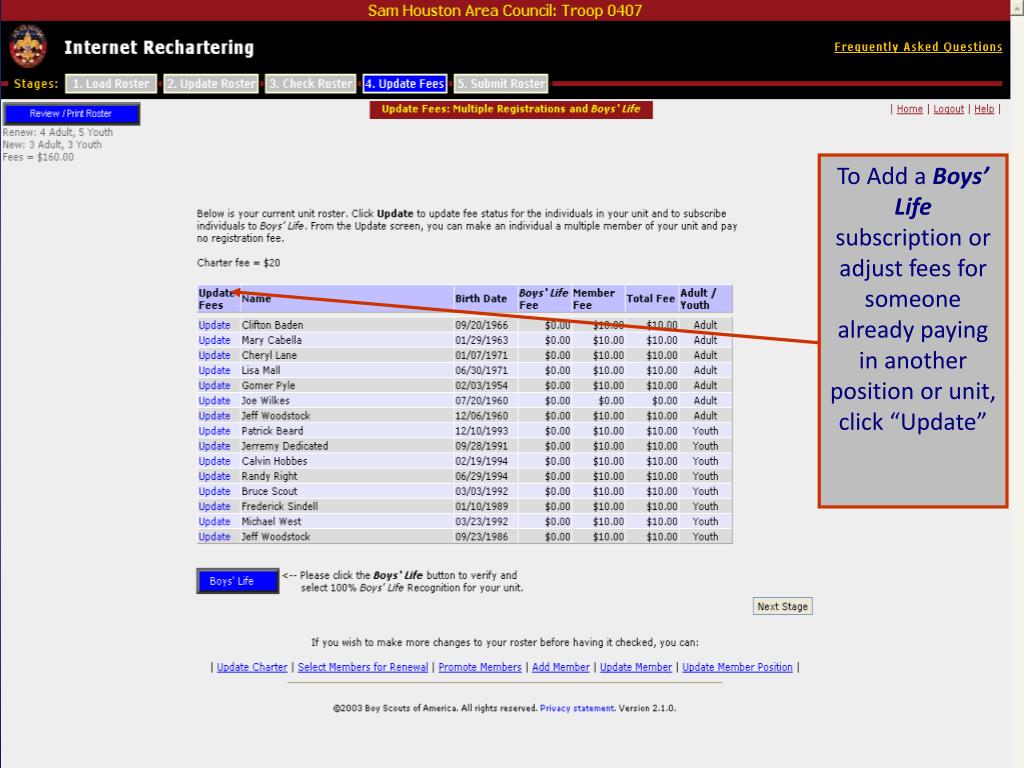Click birth date 03/23/1992

tap(481, 521)
